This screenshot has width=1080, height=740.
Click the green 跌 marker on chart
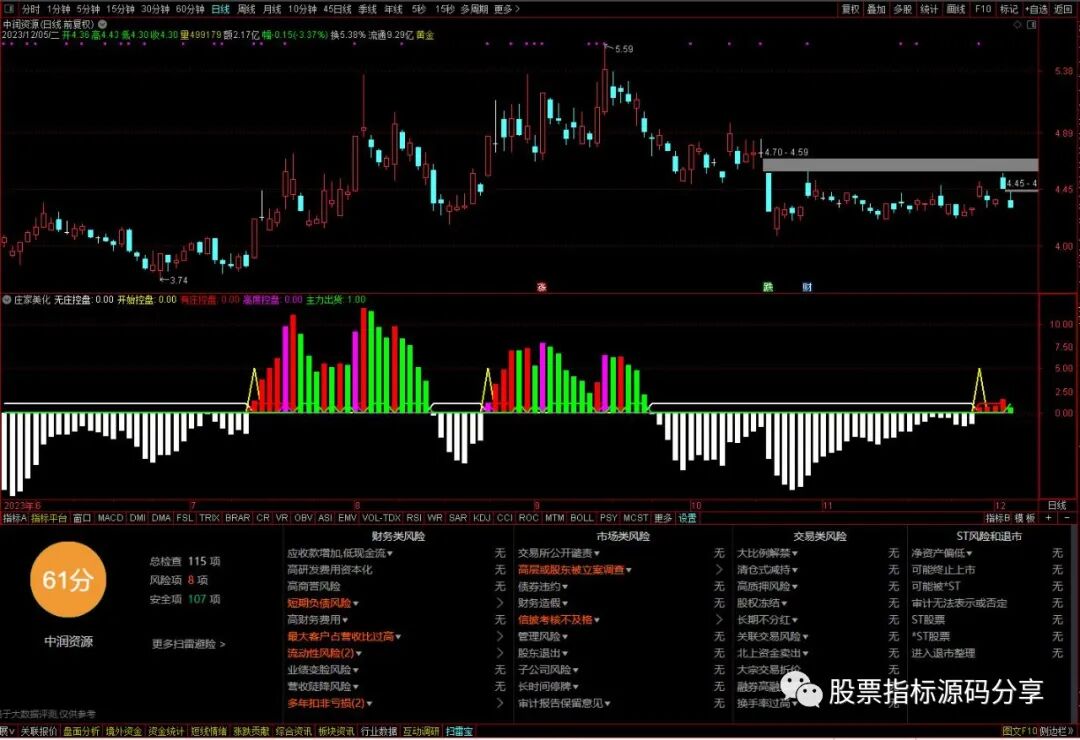coord(768,287)
